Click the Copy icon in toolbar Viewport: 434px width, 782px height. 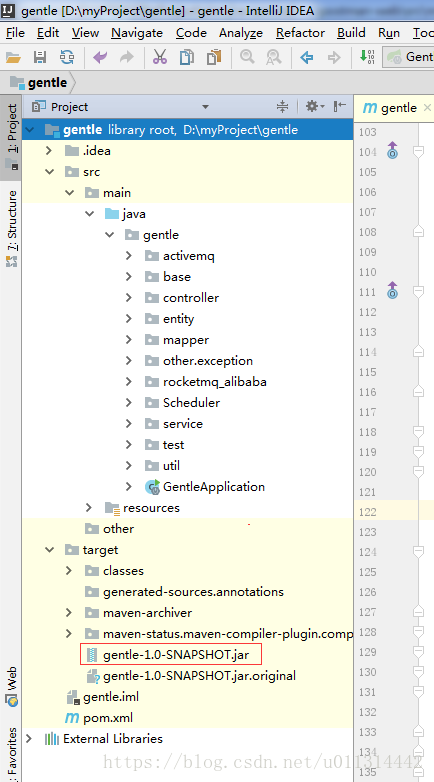coord(187,57)
